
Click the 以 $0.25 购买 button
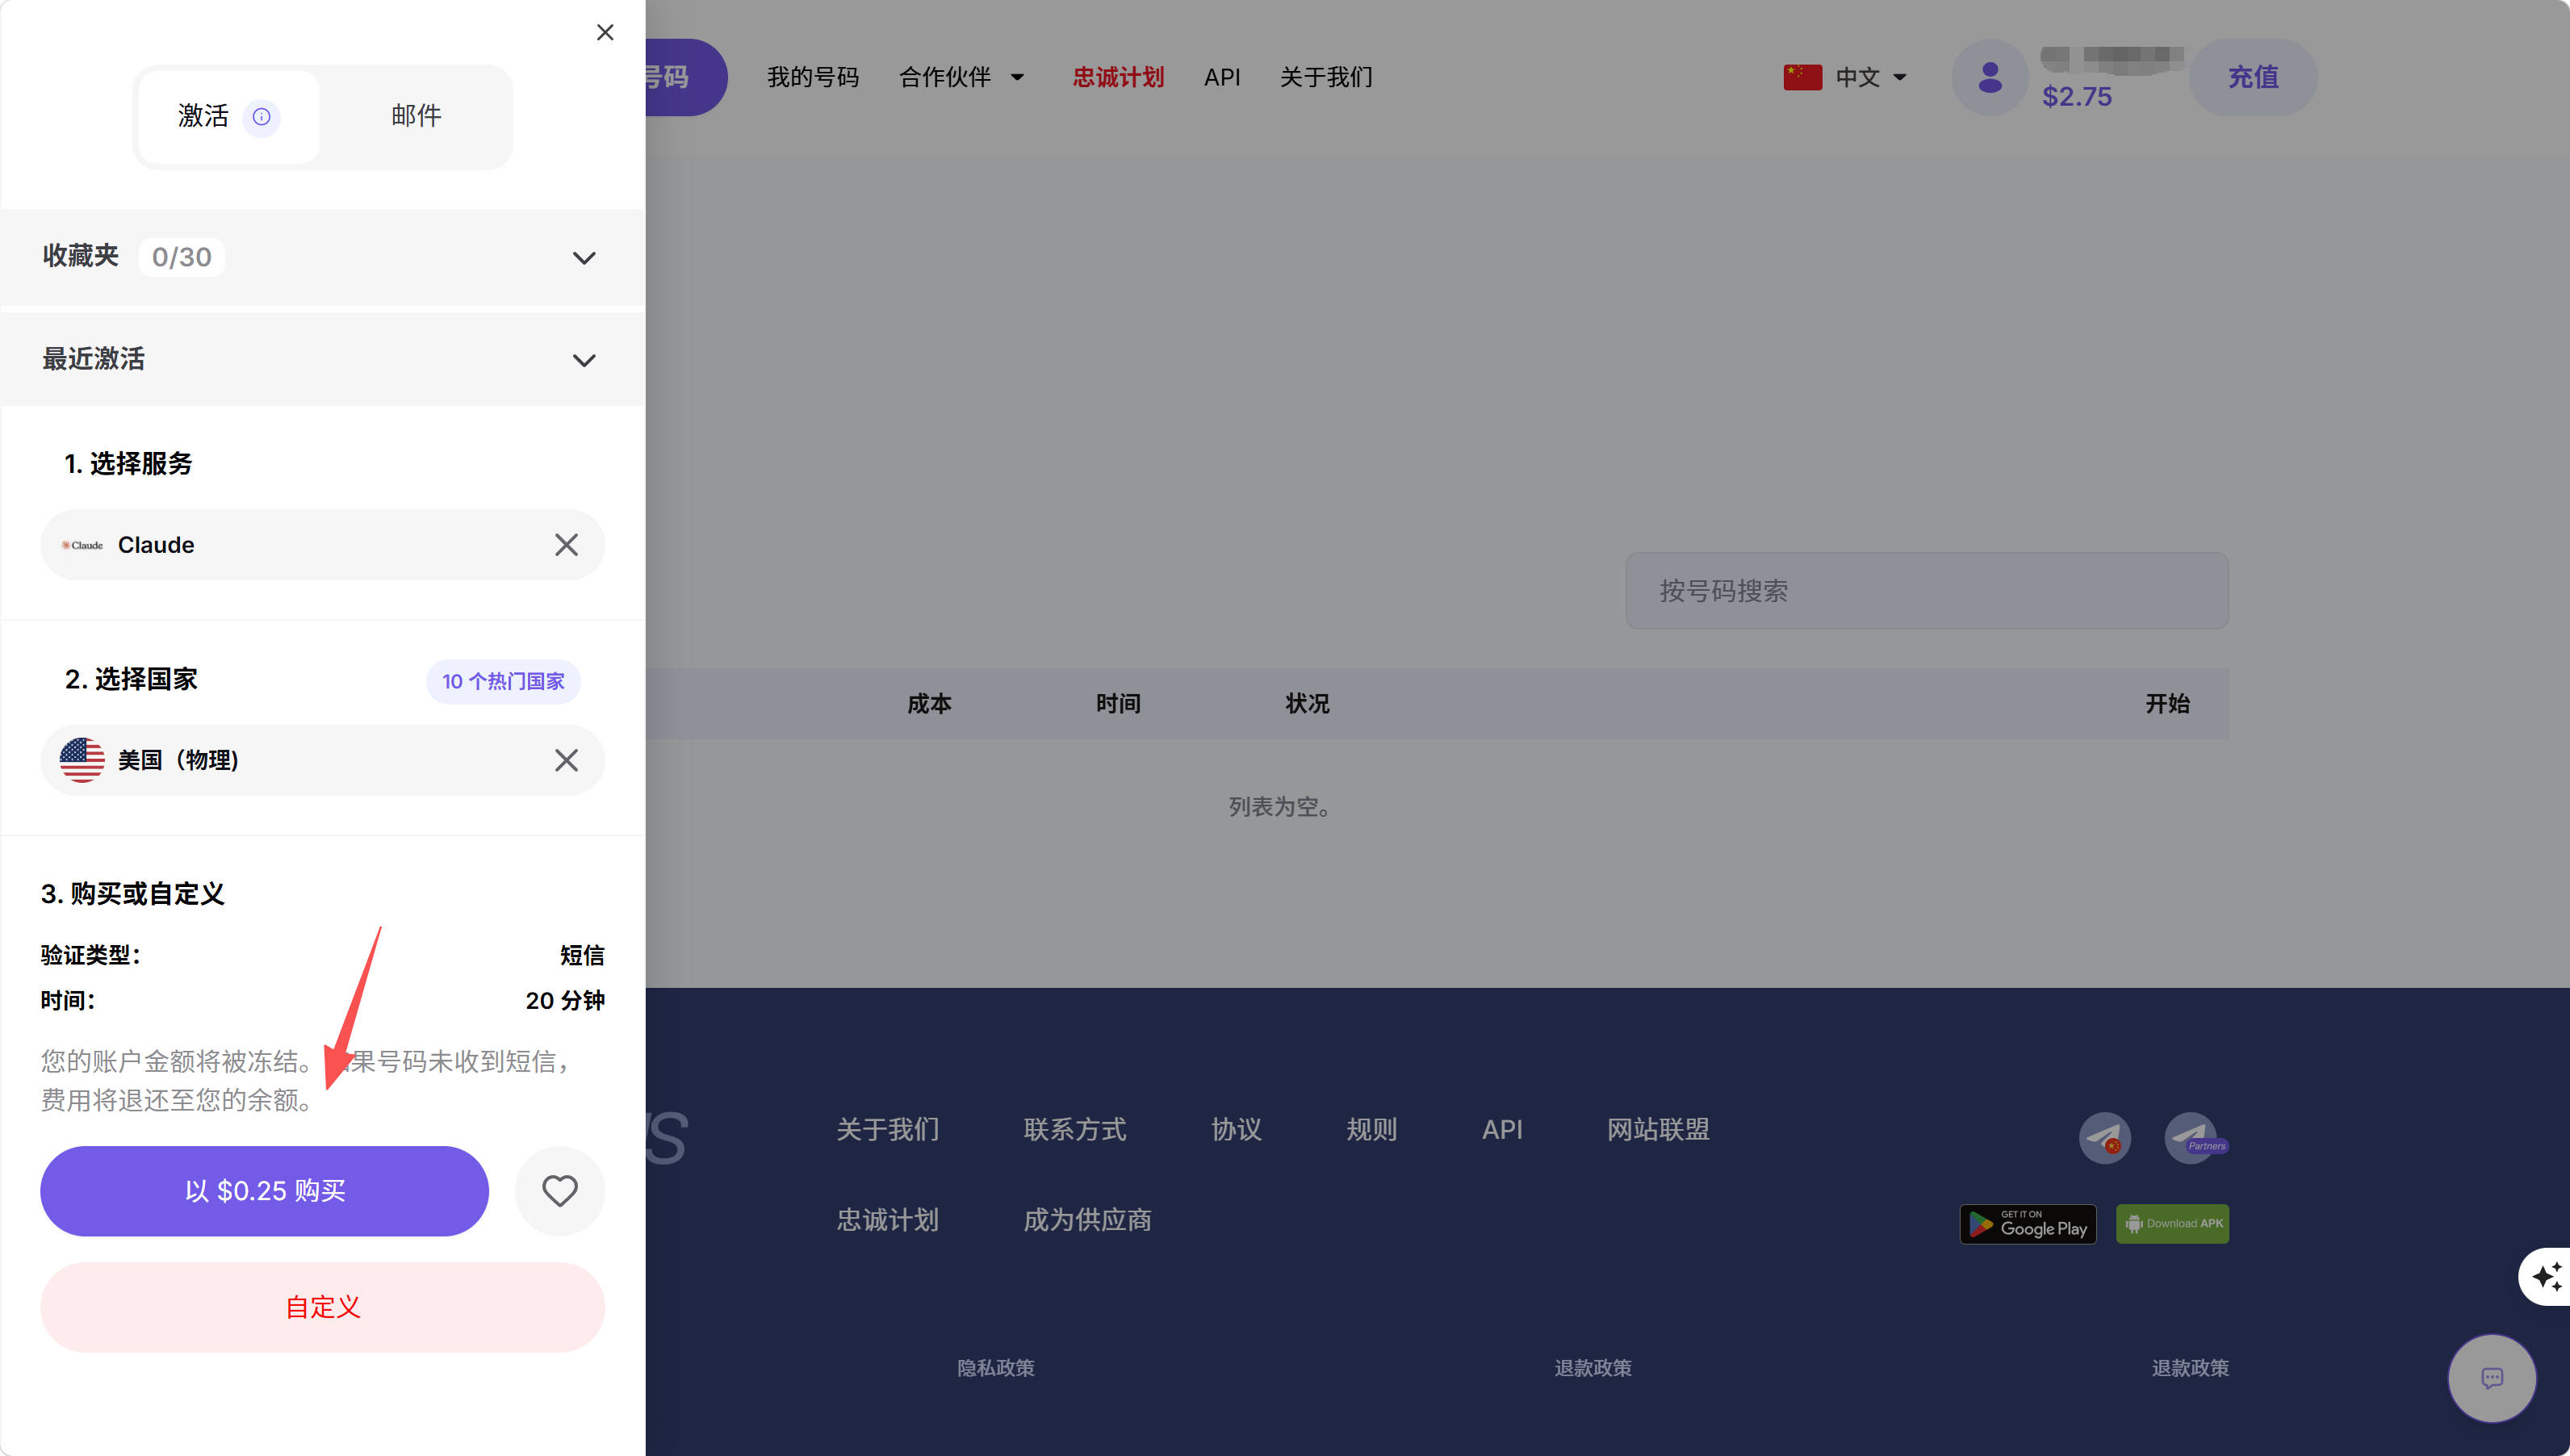click(x=265, y=1190)
